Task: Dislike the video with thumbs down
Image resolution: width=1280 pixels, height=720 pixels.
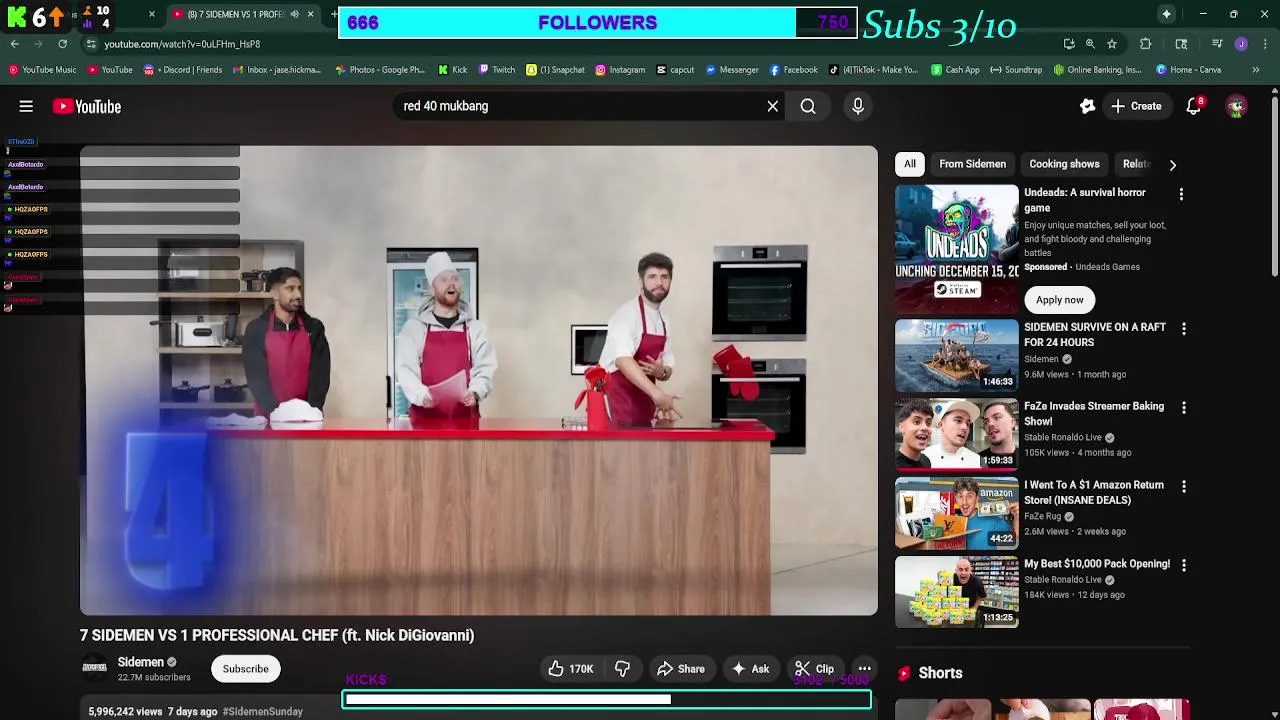Action: pyautogui.click(x=622, y=669)
